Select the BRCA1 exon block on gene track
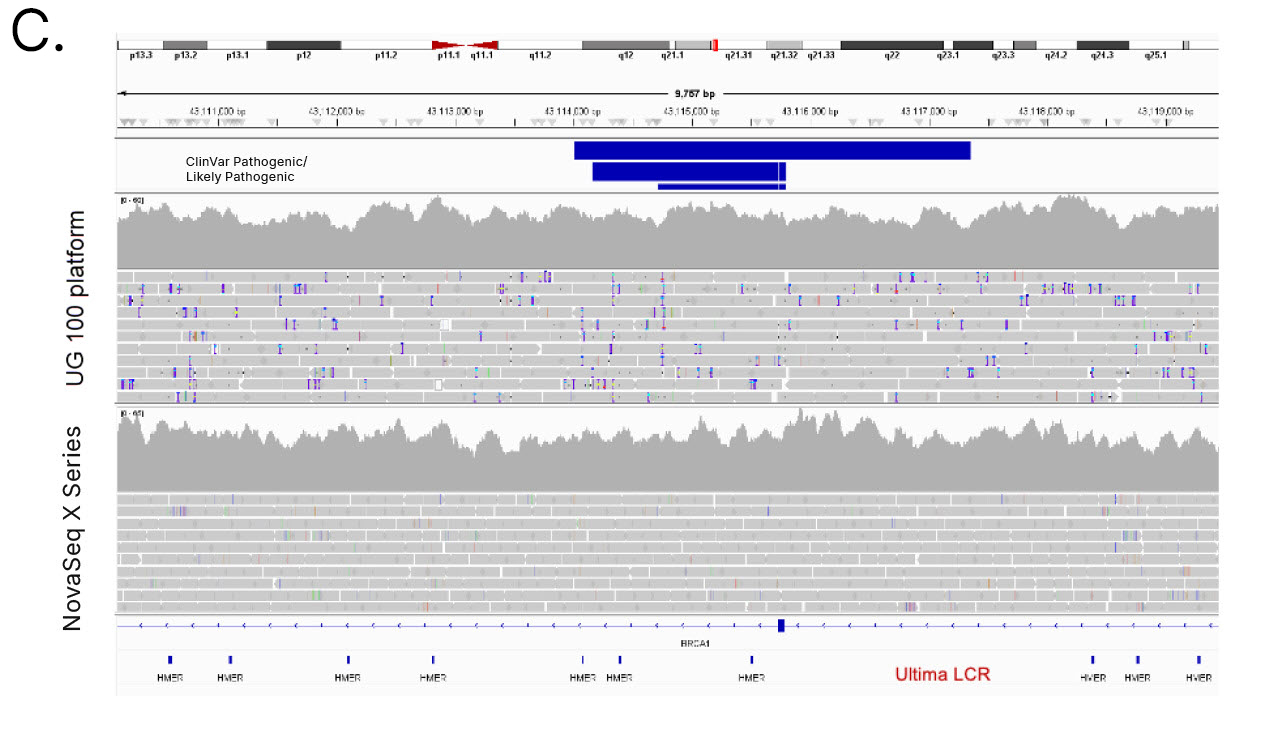The width and height of the screenshot is (1275, 750). coord(781,626)
